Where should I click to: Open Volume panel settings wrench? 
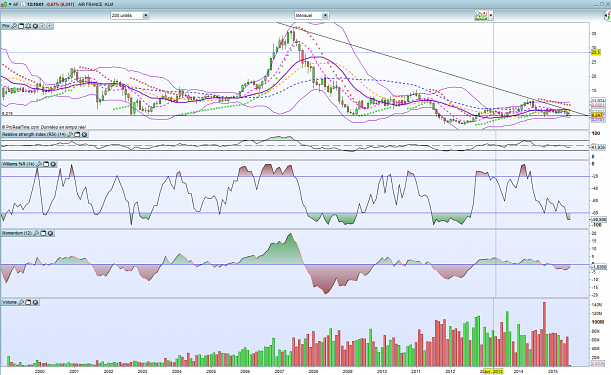click(21, 302)
